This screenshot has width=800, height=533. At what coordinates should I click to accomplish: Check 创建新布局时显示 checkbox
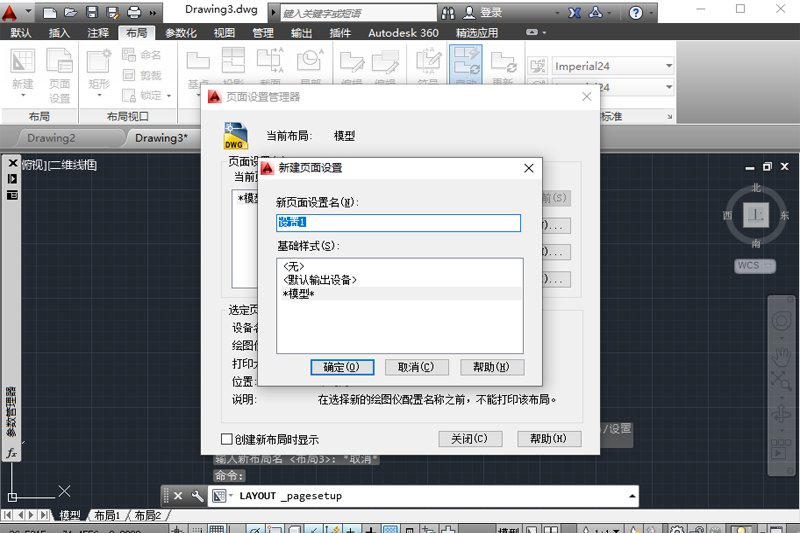point(227,439)
